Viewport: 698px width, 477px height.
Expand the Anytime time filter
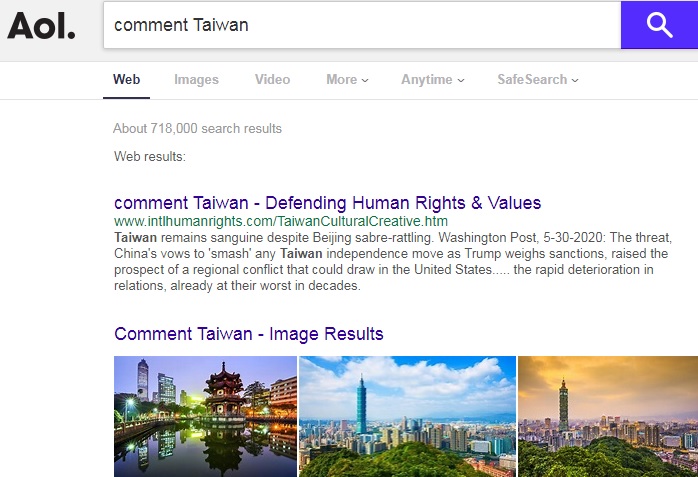coord(433,80)
